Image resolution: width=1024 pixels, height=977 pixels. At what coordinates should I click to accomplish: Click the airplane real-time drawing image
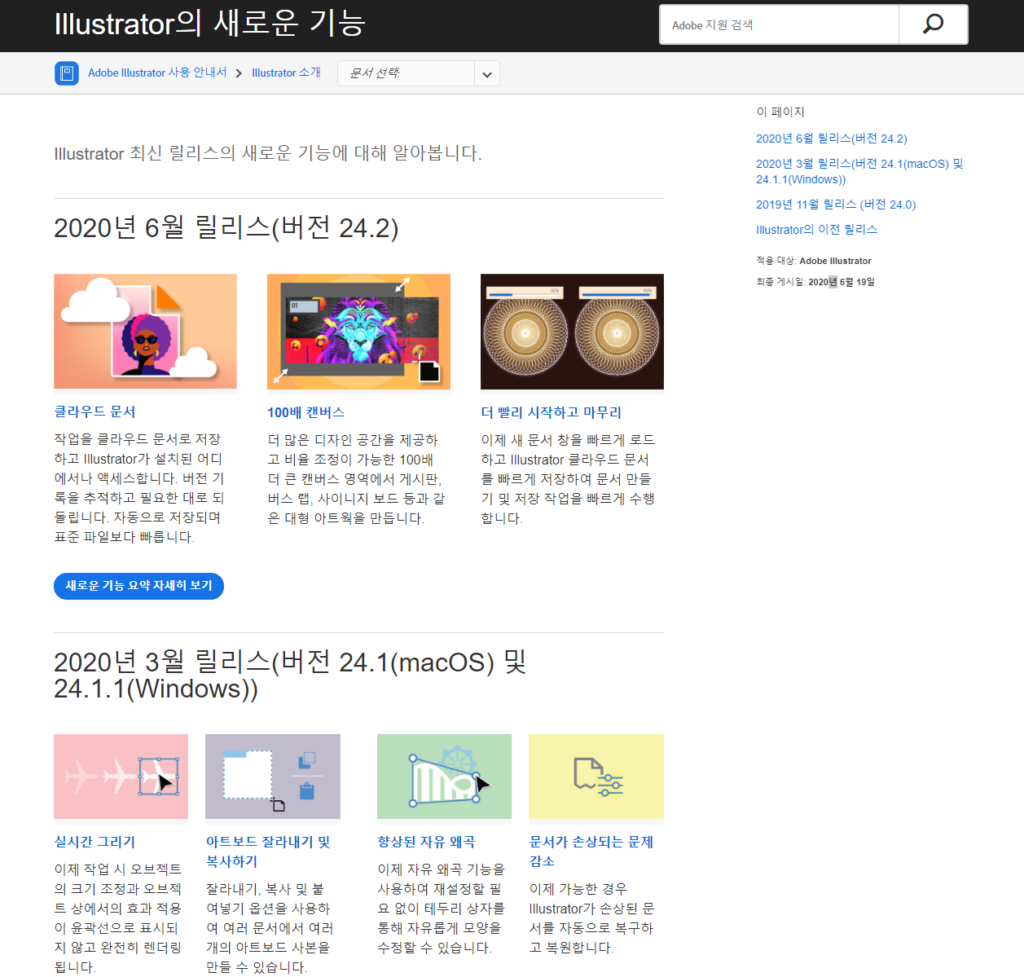121,777
